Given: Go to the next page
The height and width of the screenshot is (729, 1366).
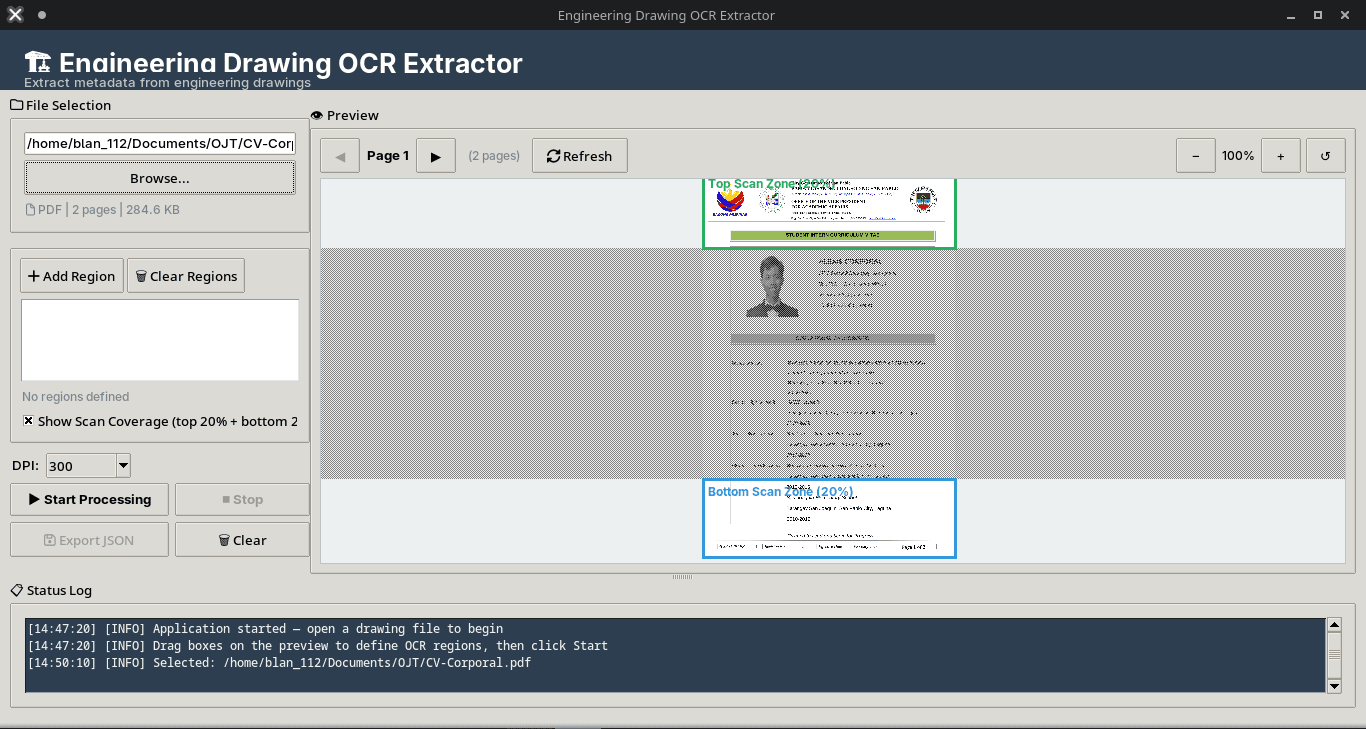Looking at the screenshot, I should pyautogui.click(x=435, y=156).
